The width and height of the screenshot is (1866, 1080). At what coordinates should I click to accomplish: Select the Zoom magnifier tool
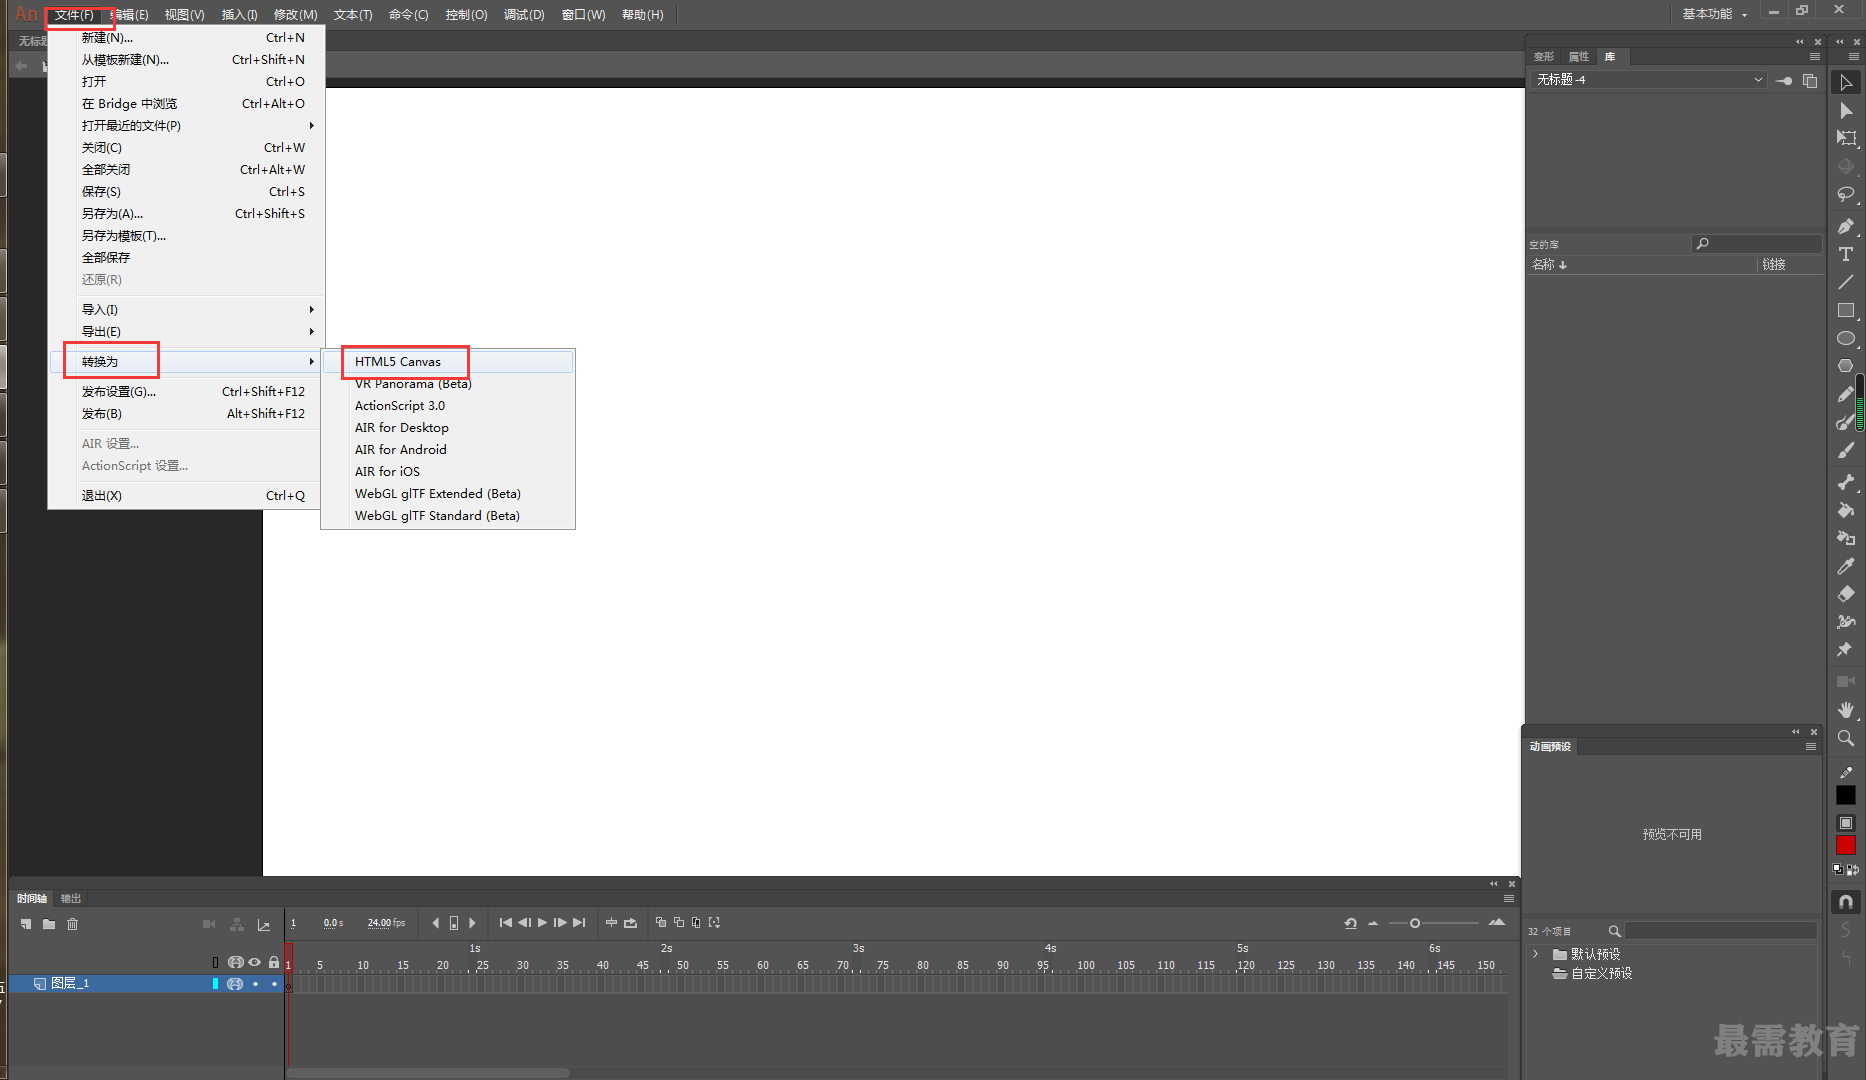pyautogui.click(x=1846, y=738)
